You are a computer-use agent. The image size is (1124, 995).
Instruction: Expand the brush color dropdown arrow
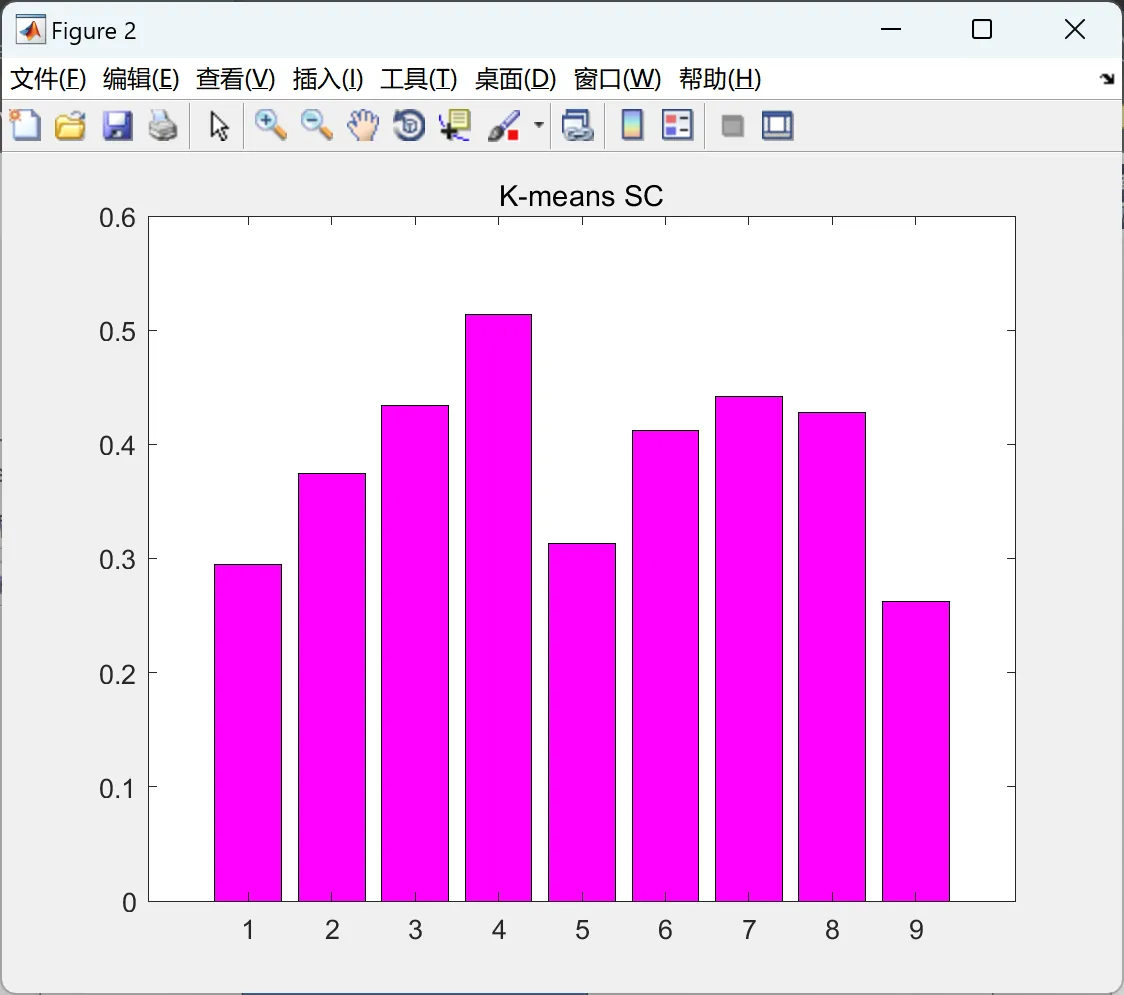coord(538,125)
